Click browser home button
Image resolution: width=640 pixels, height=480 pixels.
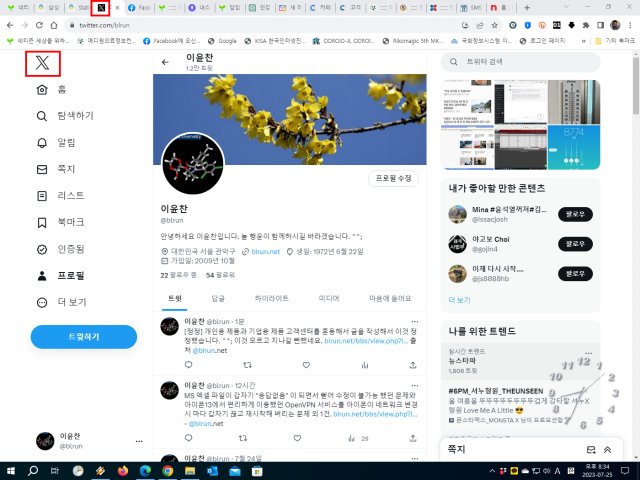pos(54,25)
